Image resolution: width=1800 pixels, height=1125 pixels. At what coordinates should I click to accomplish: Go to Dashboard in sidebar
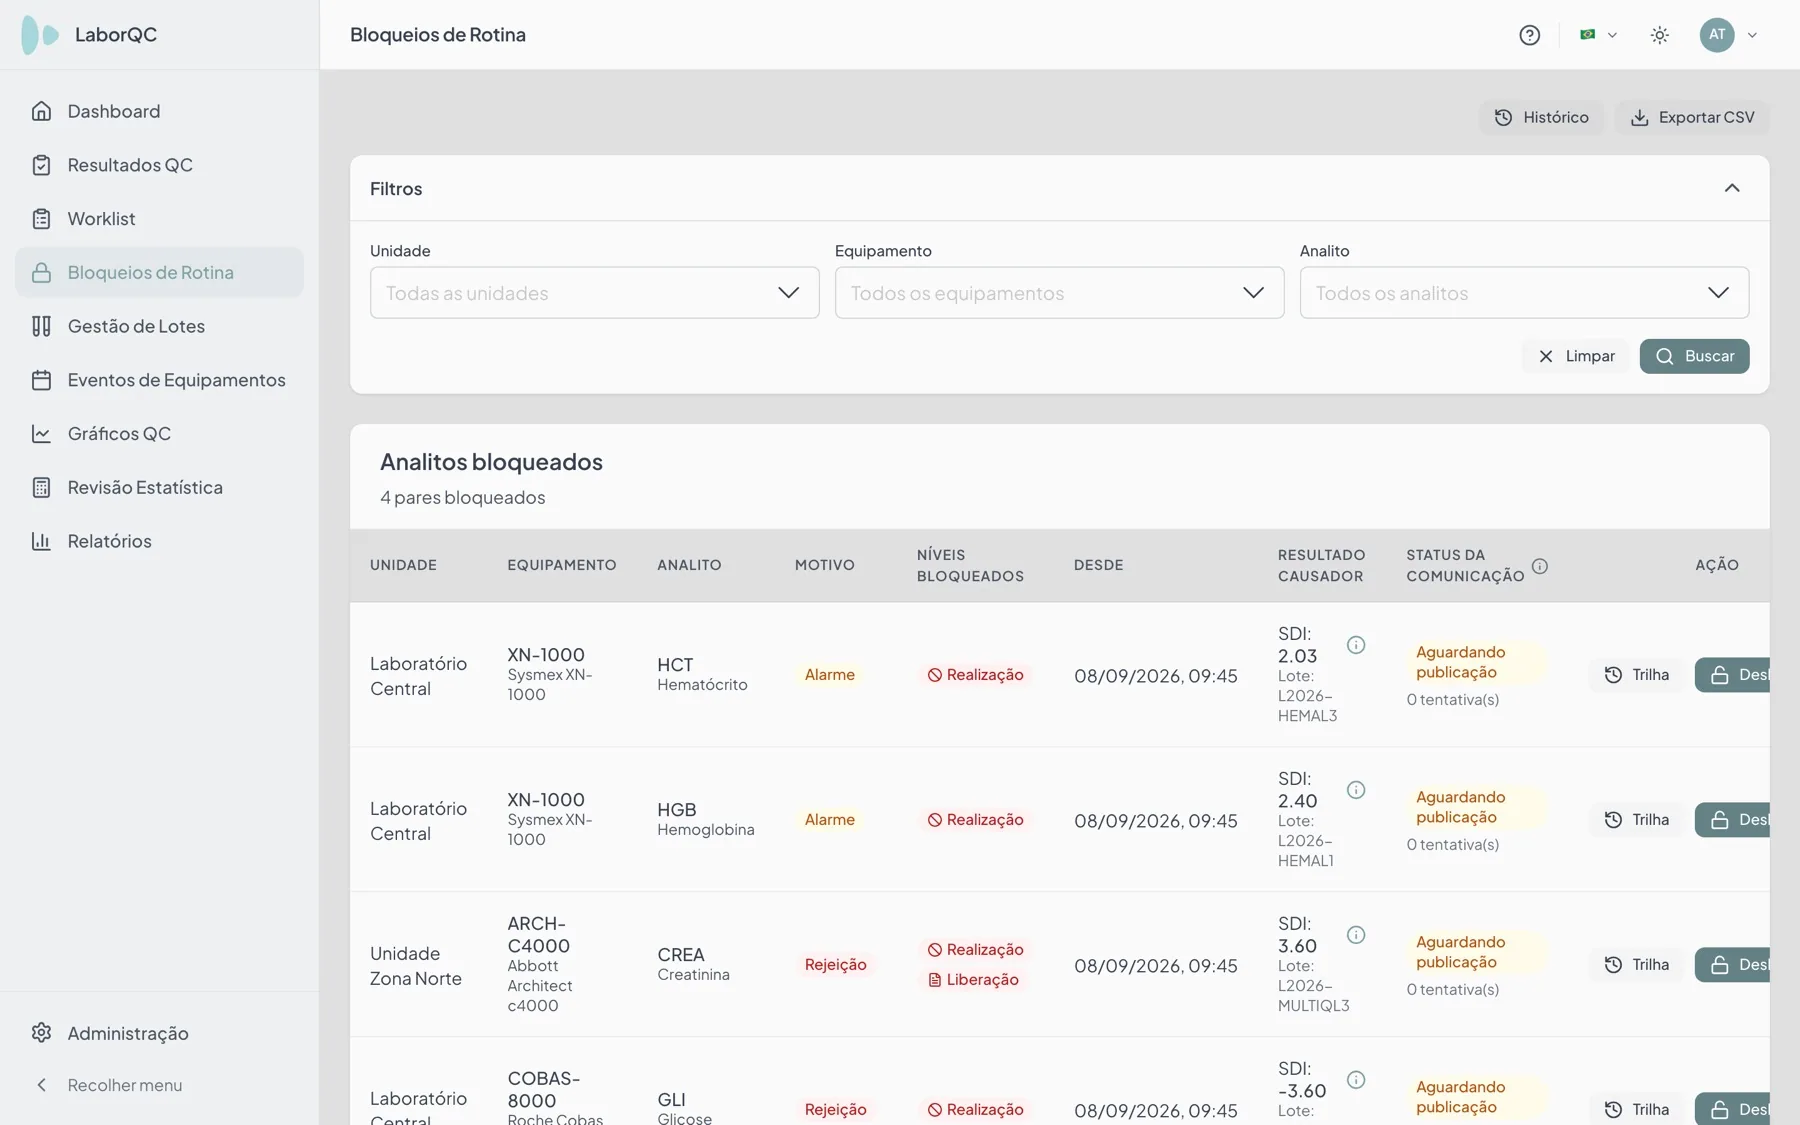[x=160, y=111]
